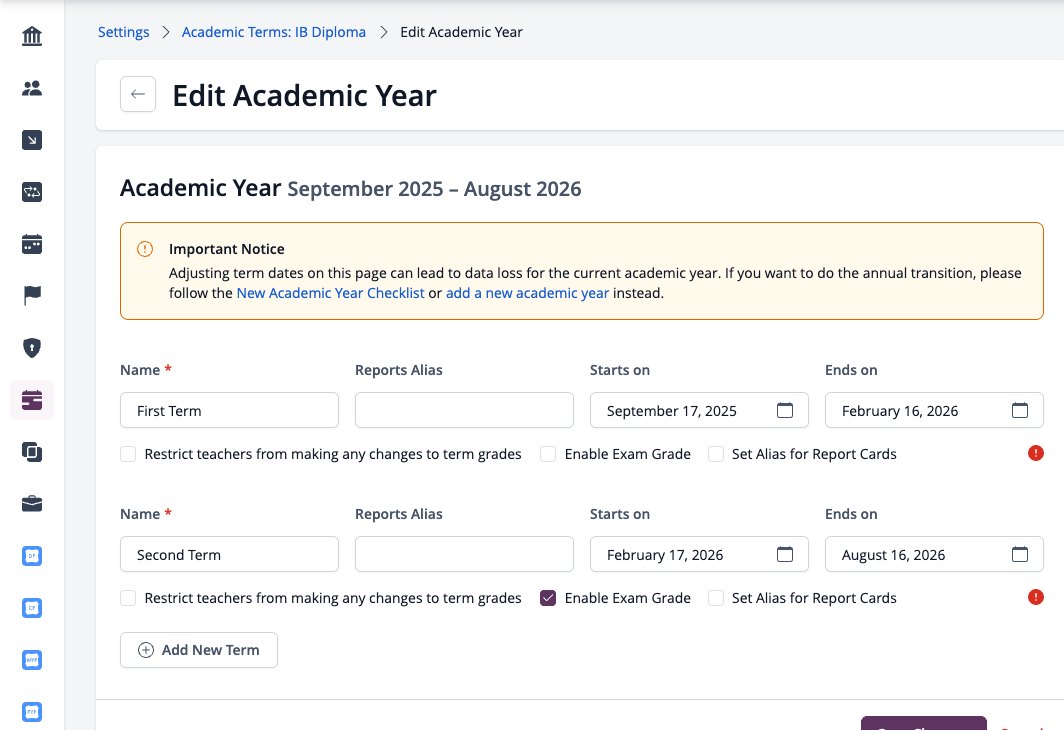The image size is (1064, 730).
Task: Follow the 'add a new academic year' link
Action: pos(527,293)
